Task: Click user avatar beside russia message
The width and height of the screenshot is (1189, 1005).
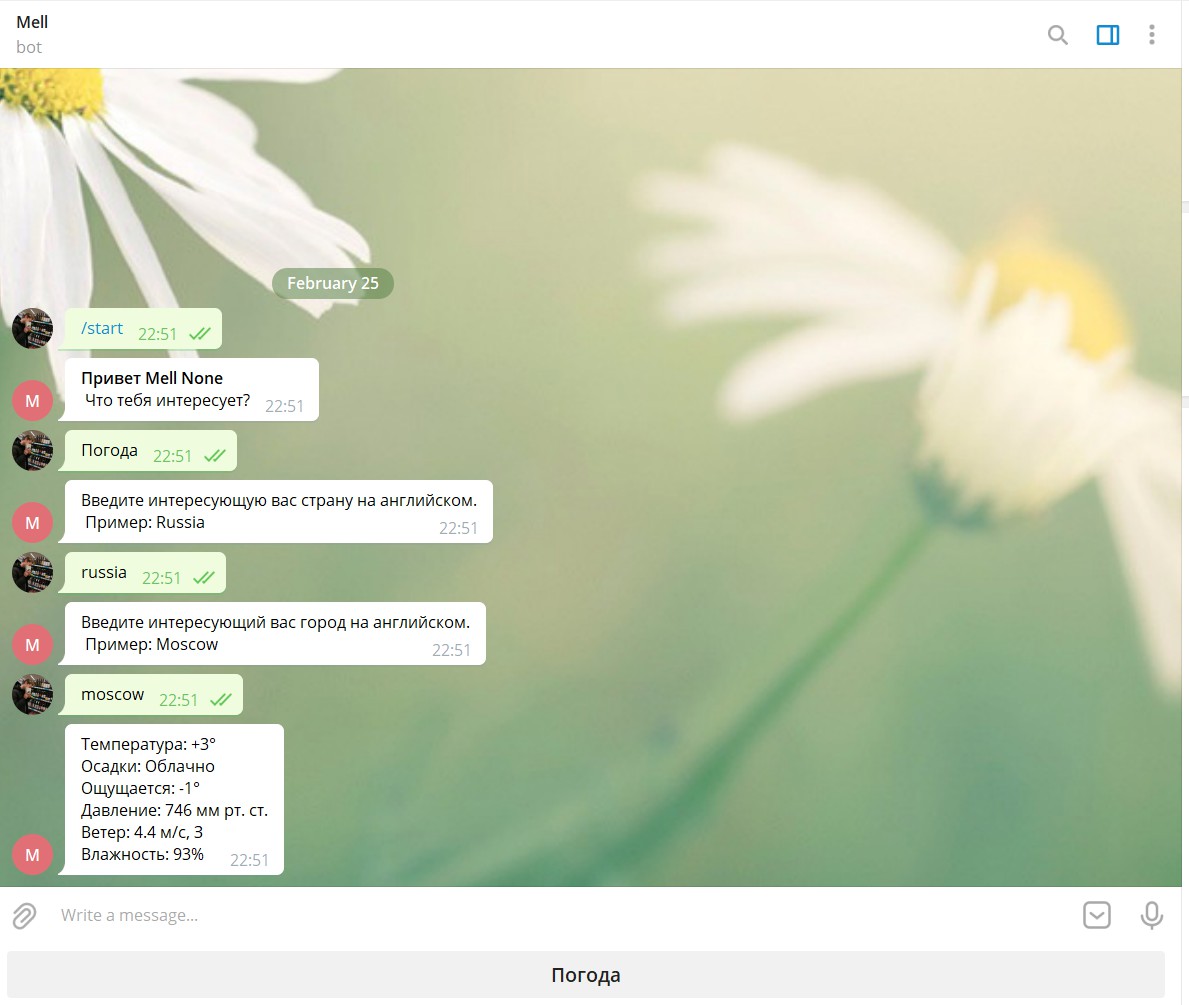Action: click(33, 573)
